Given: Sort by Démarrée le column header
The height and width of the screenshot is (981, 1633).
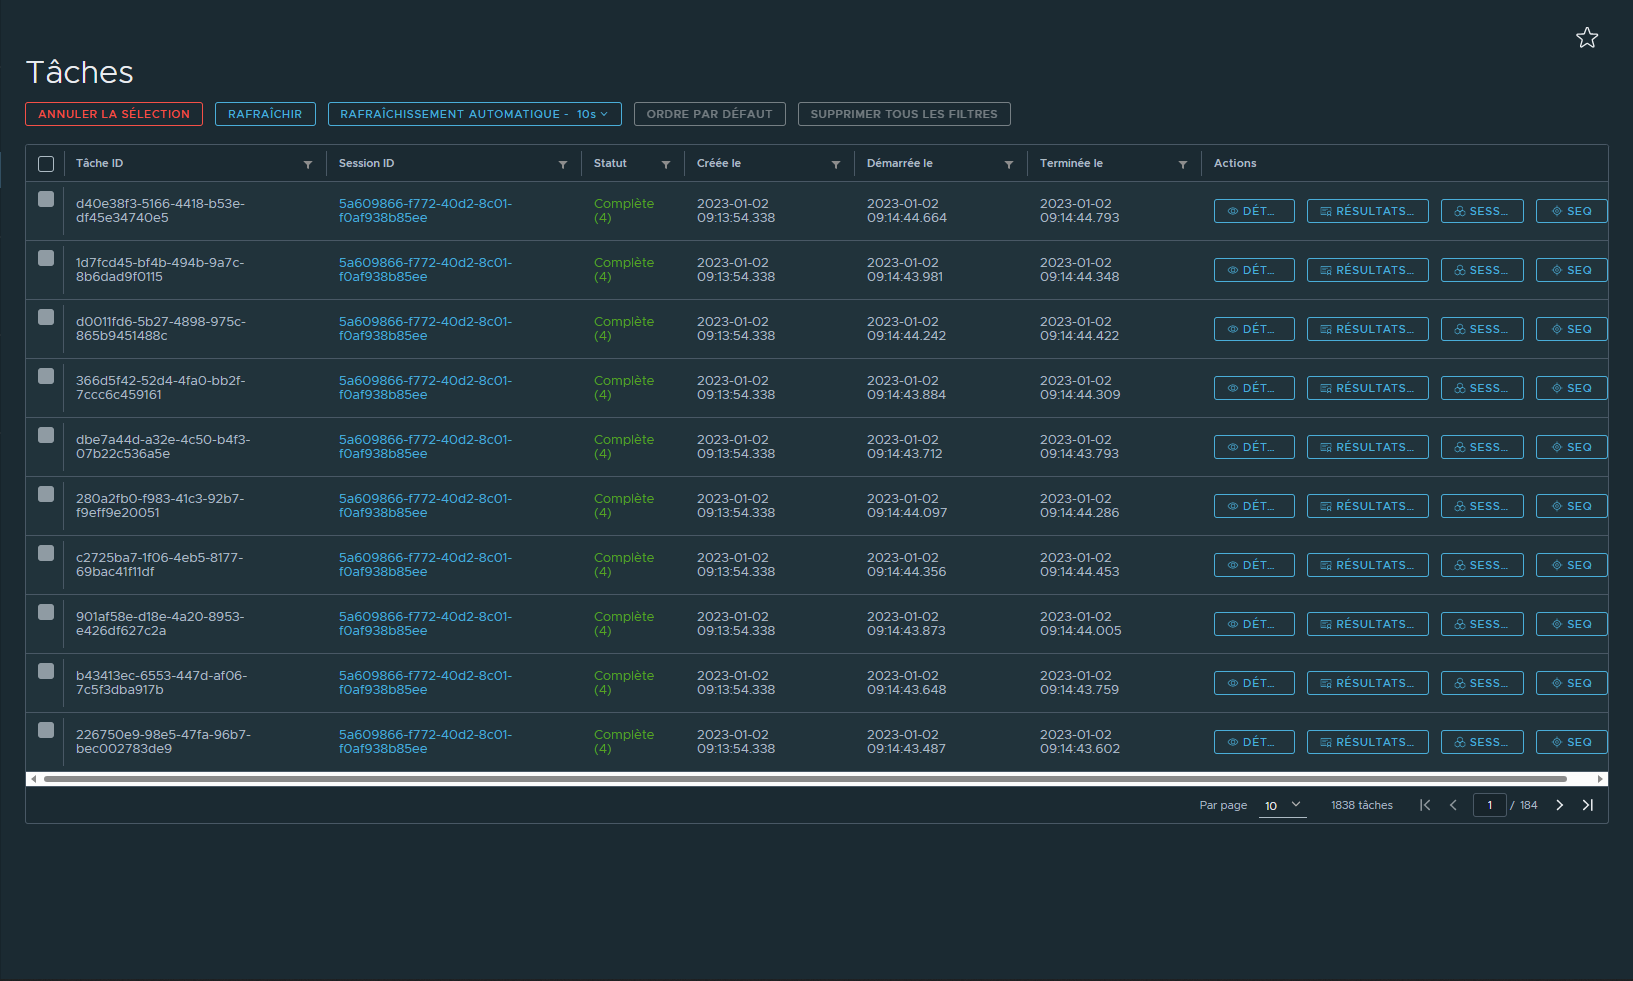Looking at the screenshot, I should pos(900,163).
